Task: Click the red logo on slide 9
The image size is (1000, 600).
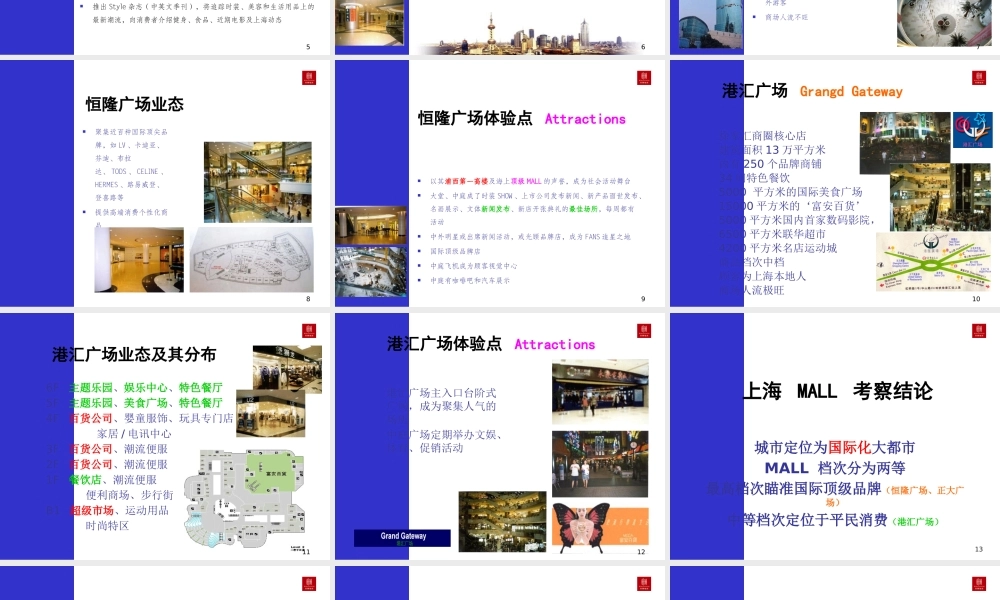Action: point(644,78)
